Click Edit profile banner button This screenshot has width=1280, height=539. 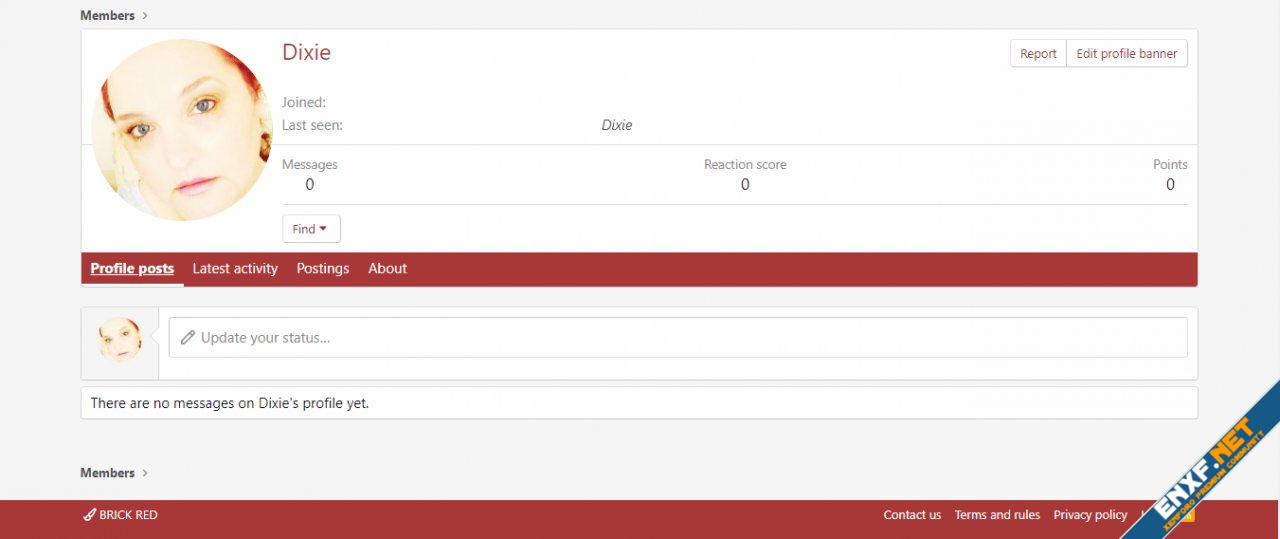coord(1126,54)
